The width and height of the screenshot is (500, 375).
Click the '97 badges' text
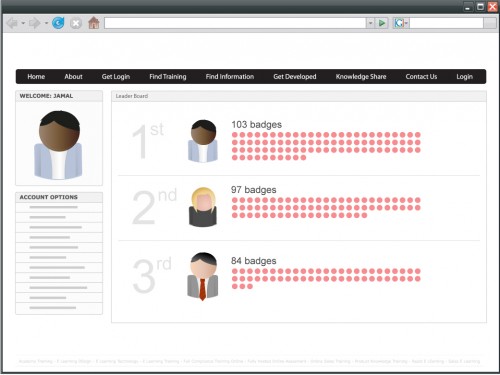coord(253,190)
